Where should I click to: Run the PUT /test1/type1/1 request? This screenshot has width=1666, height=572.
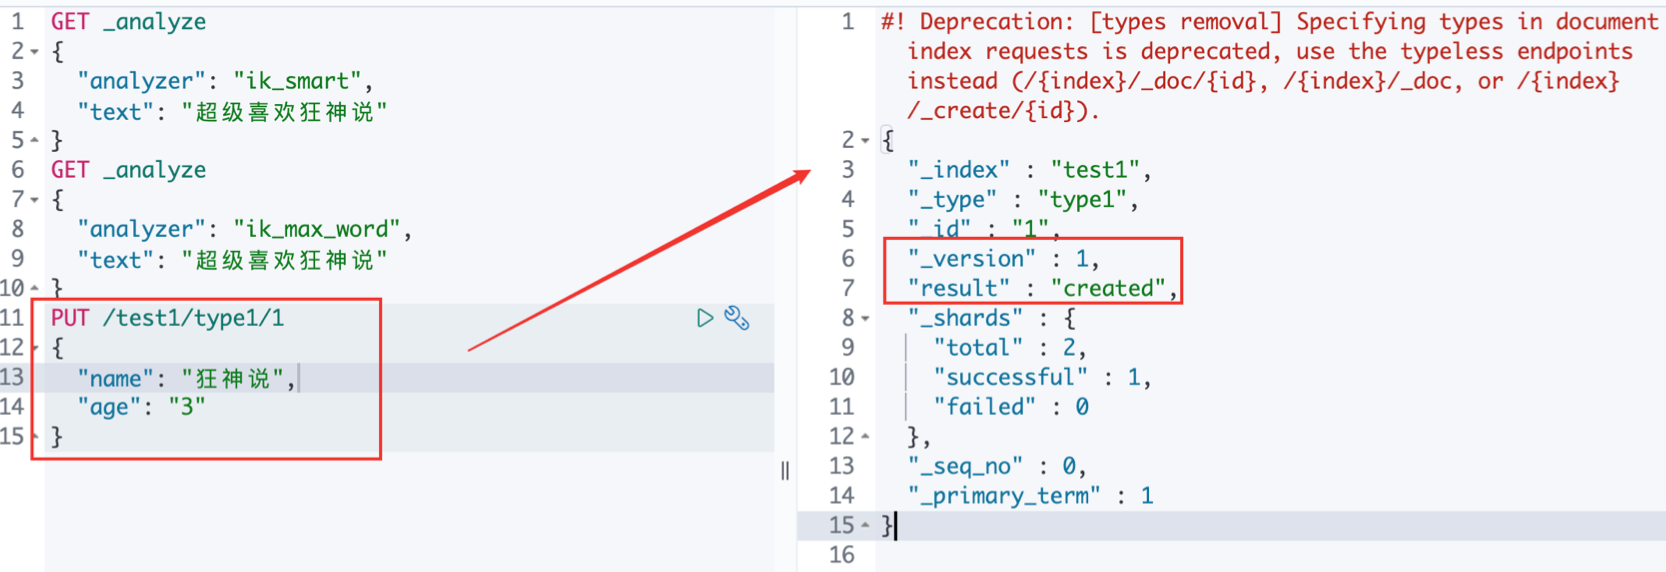pos(705,318)
